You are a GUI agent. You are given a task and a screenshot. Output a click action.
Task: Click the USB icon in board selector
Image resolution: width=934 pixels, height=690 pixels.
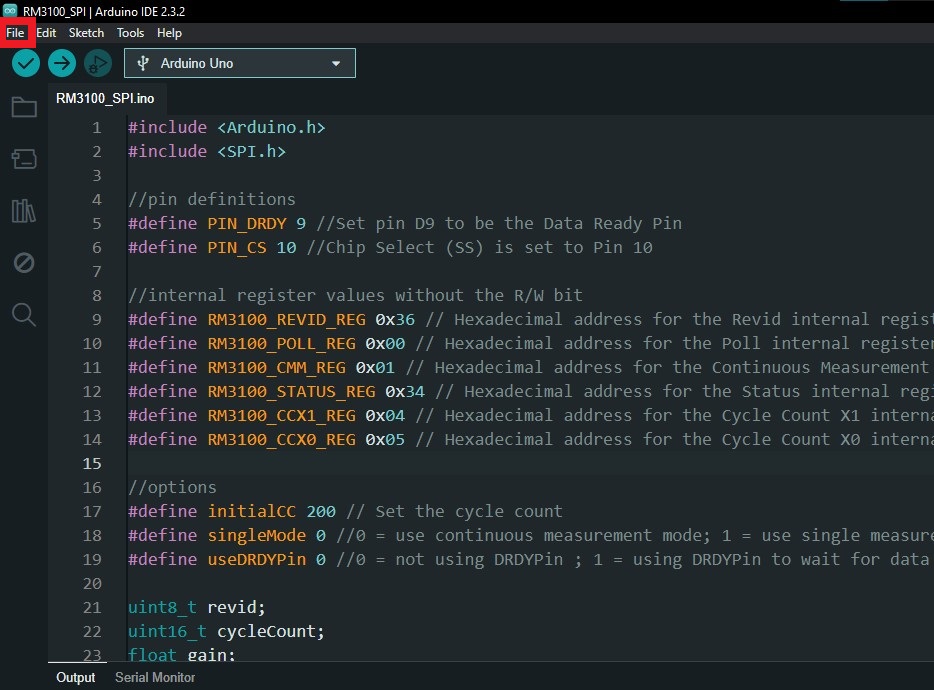click(143, 63)
